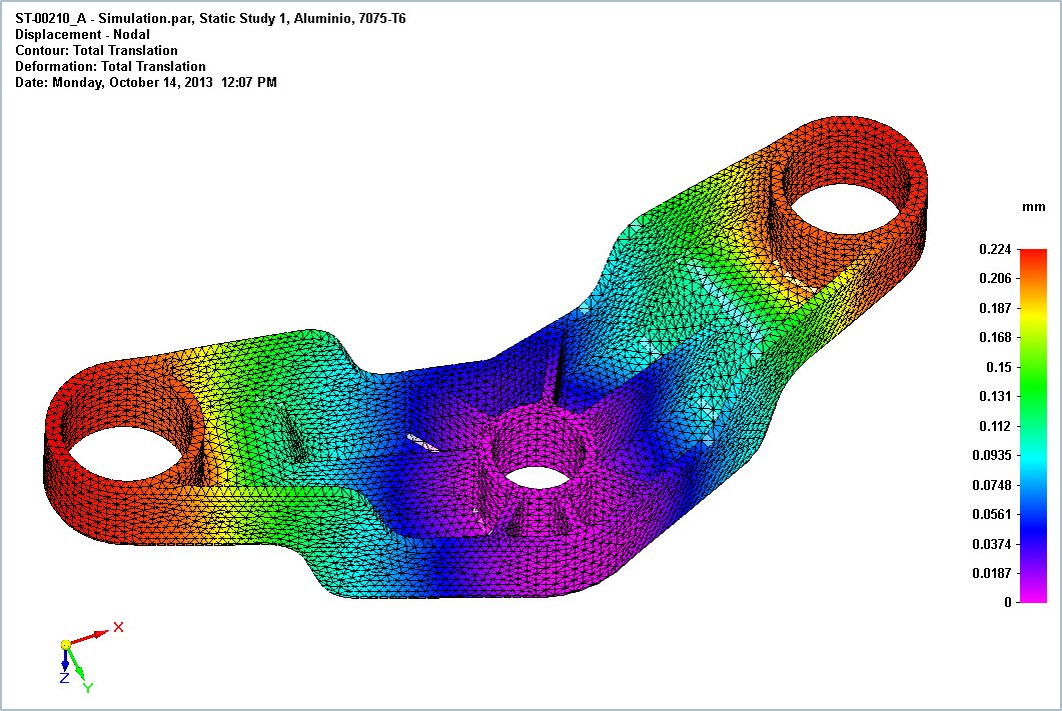Click the 0.0748 legend value

pyautogui.click(x=992, y=485)
